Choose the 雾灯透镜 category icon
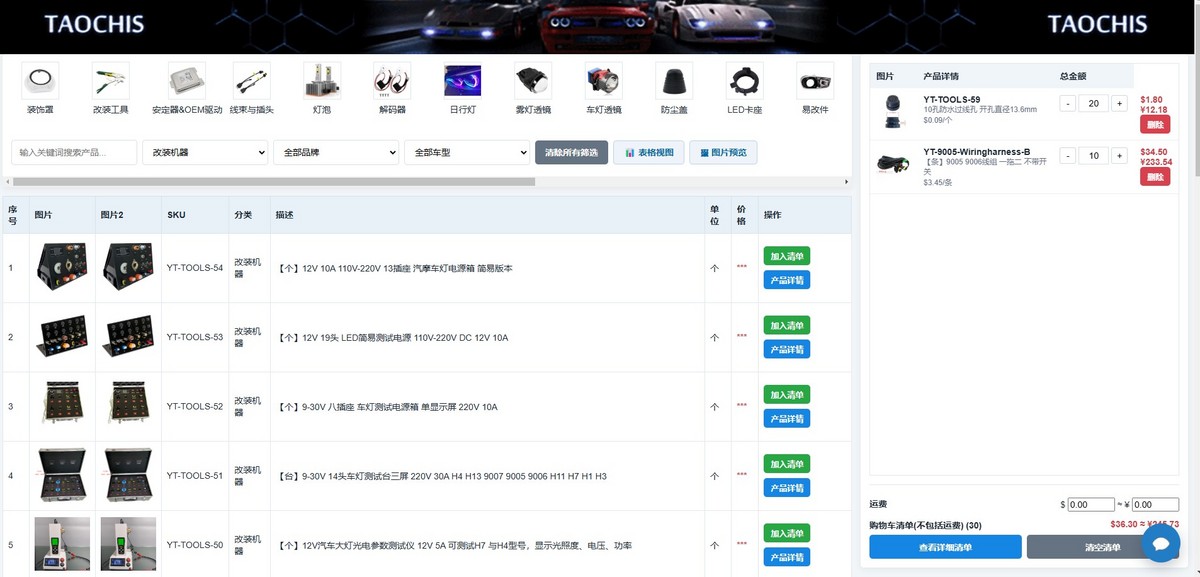 tap(533, 80)
